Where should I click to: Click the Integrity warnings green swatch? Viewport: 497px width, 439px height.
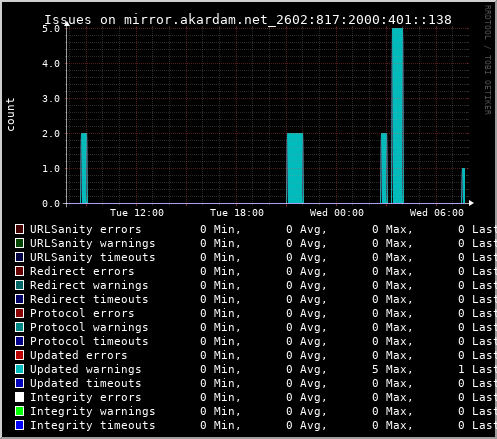tap(19, 411)
